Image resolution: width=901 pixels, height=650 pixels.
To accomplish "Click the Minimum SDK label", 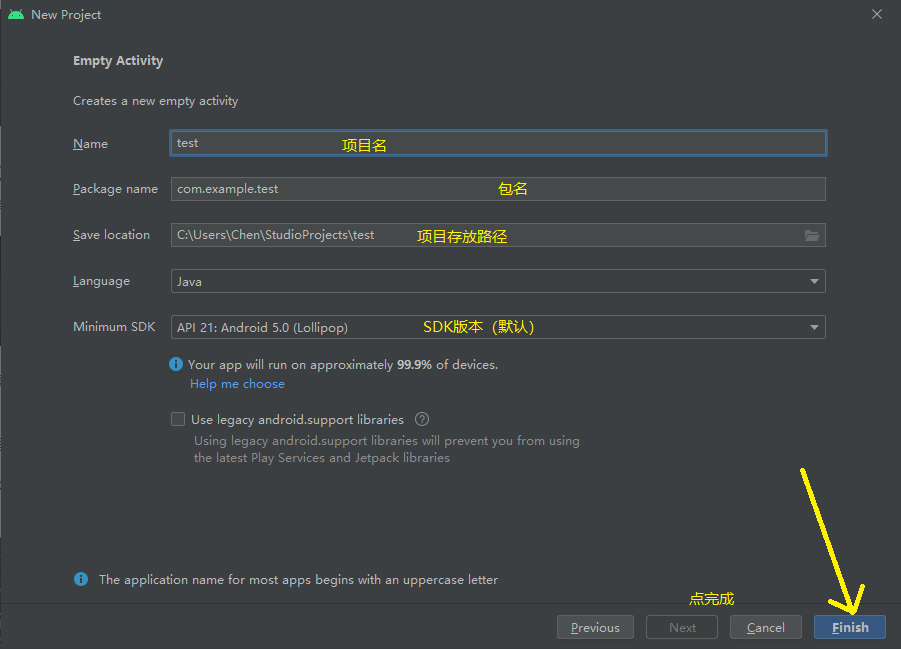I will (x=114, y=327).
